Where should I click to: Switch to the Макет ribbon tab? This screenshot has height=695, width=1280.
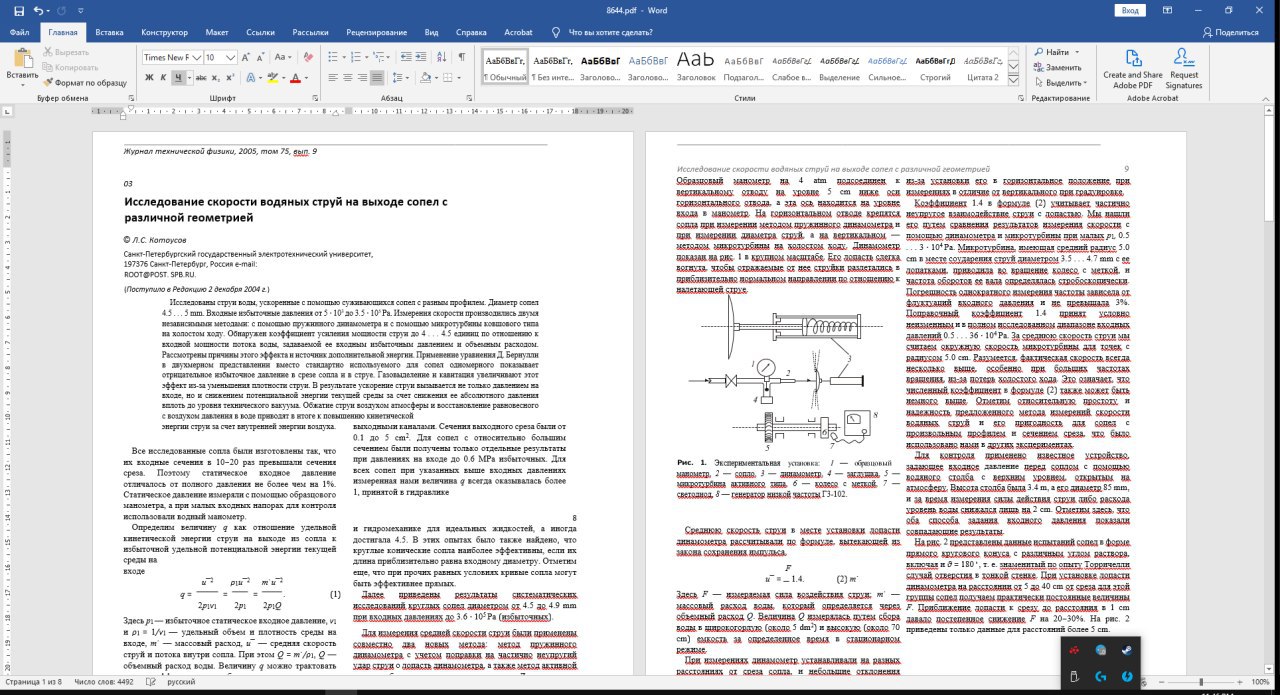pyautogui.click(x=217, y=32)
